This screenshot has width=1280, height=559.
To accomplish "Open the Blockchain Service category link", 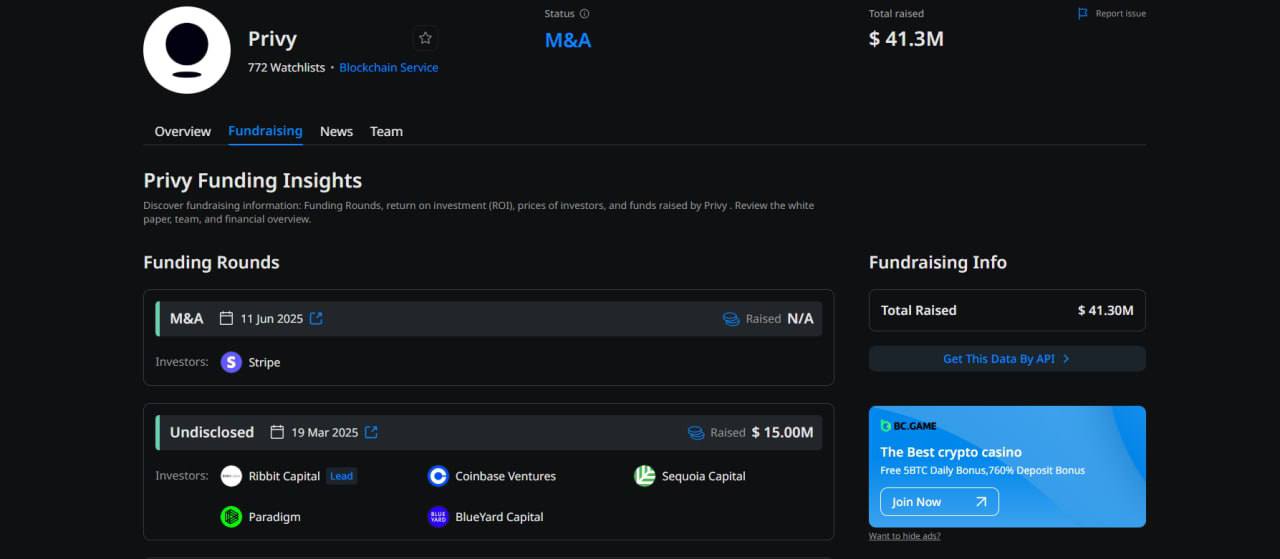I will click(389, 68).
